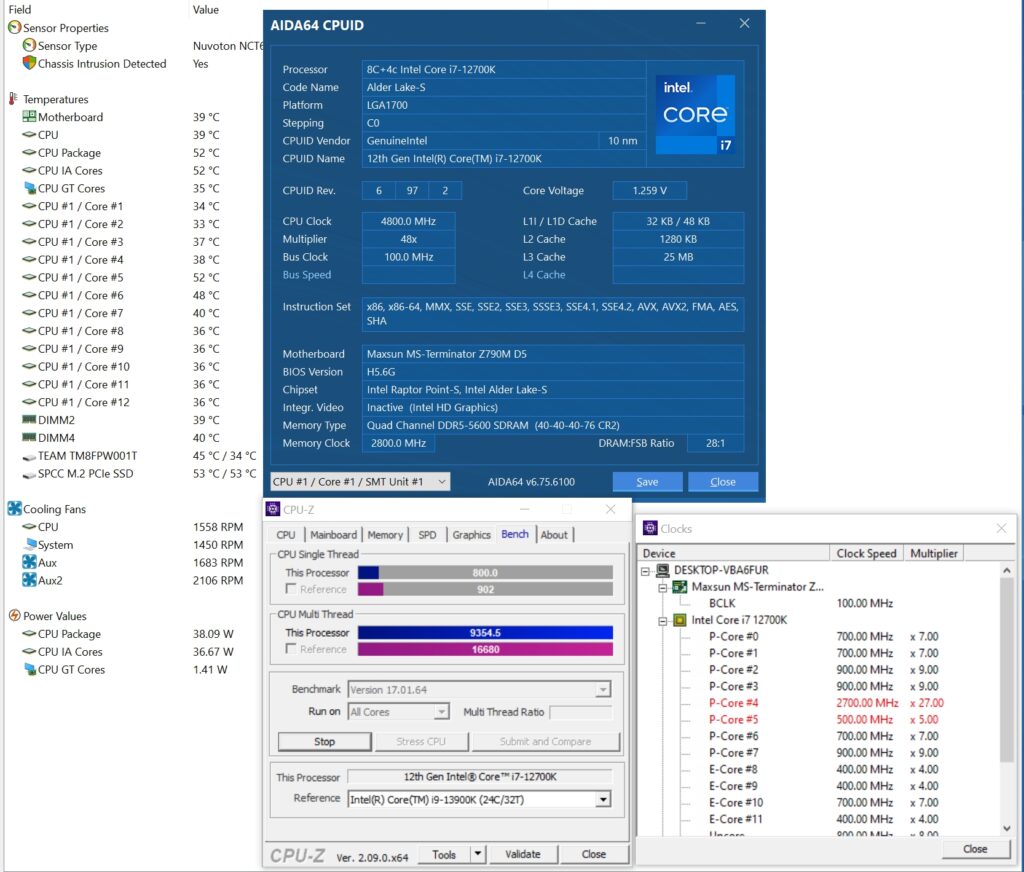The image size is (1024, 872).
Task: Click the Clocks list scroll down arrow
Action: tap(1006, 828)
